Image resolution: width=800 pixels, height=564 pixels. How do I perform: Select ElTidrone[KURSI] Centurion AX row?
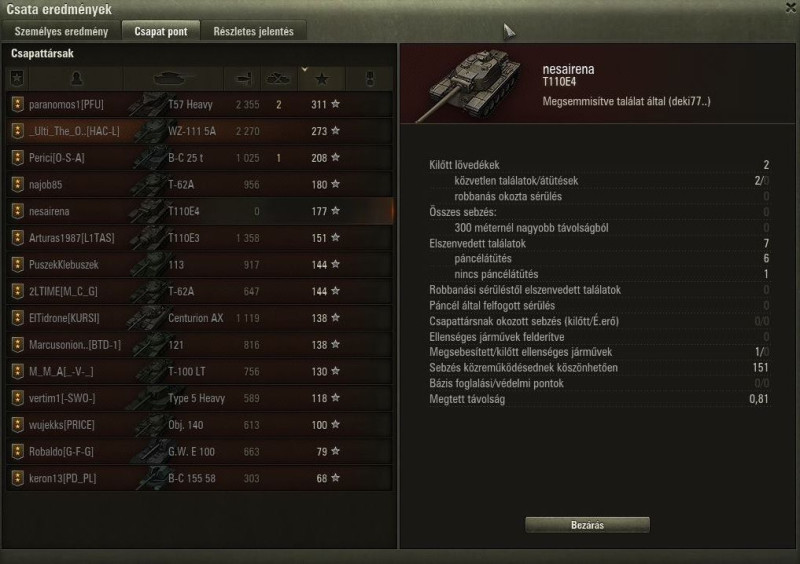200,318
